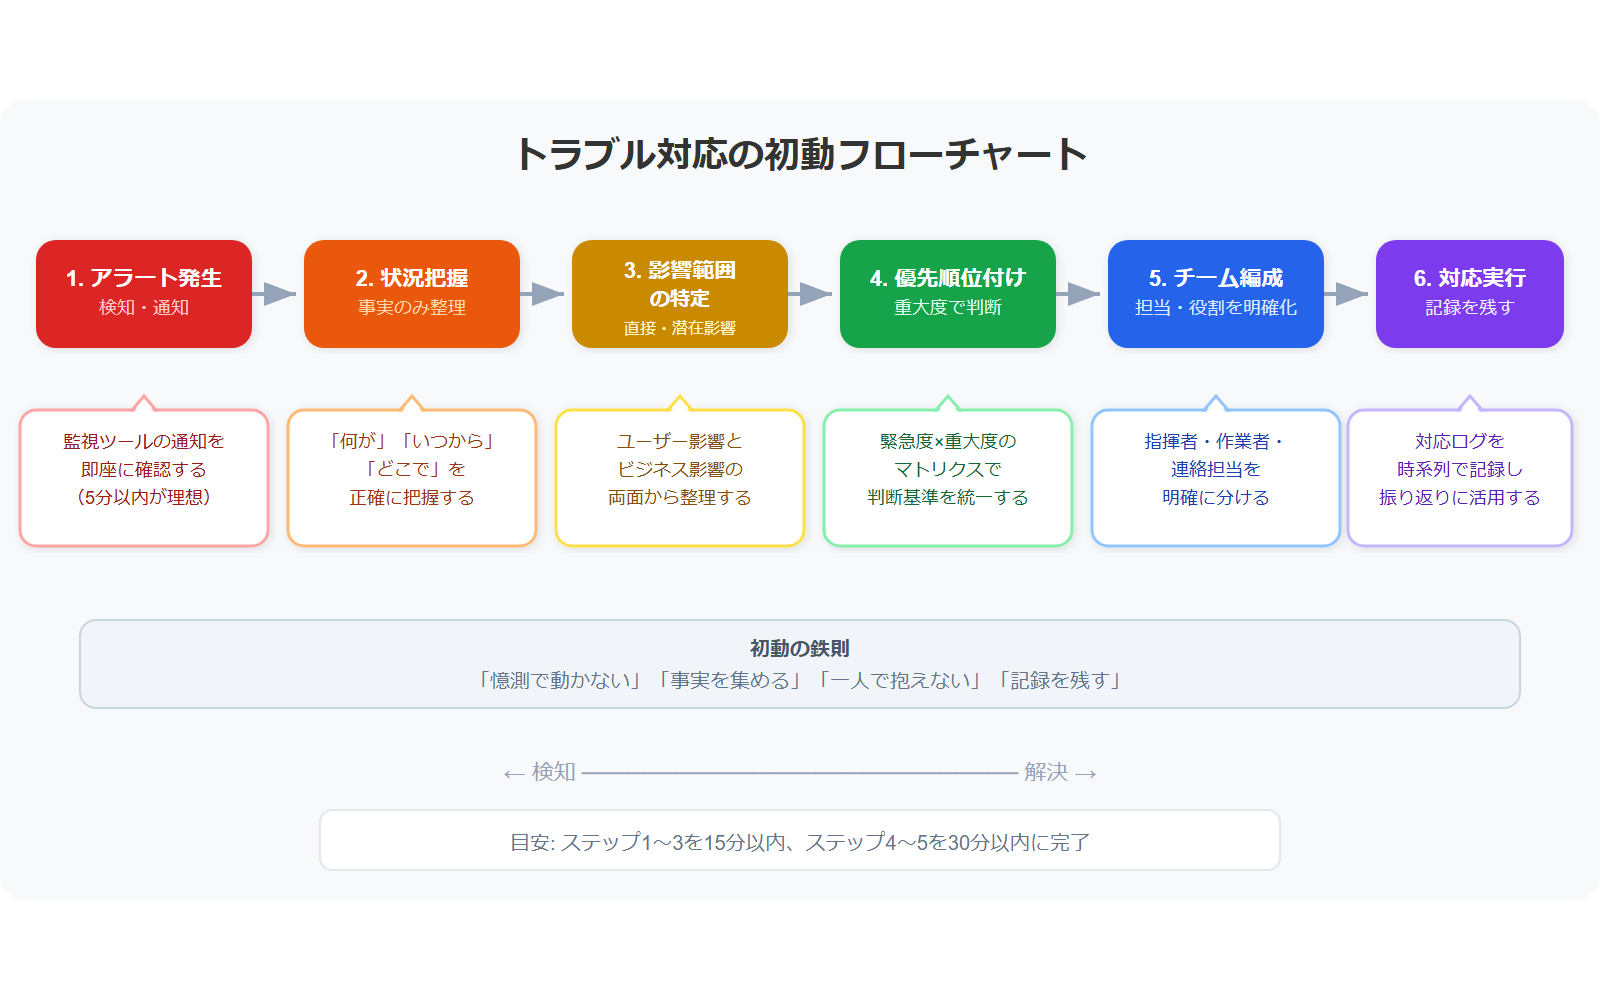
Task: Click the green 「4. 優先順位付け」 step box
Action: point(948,294)
